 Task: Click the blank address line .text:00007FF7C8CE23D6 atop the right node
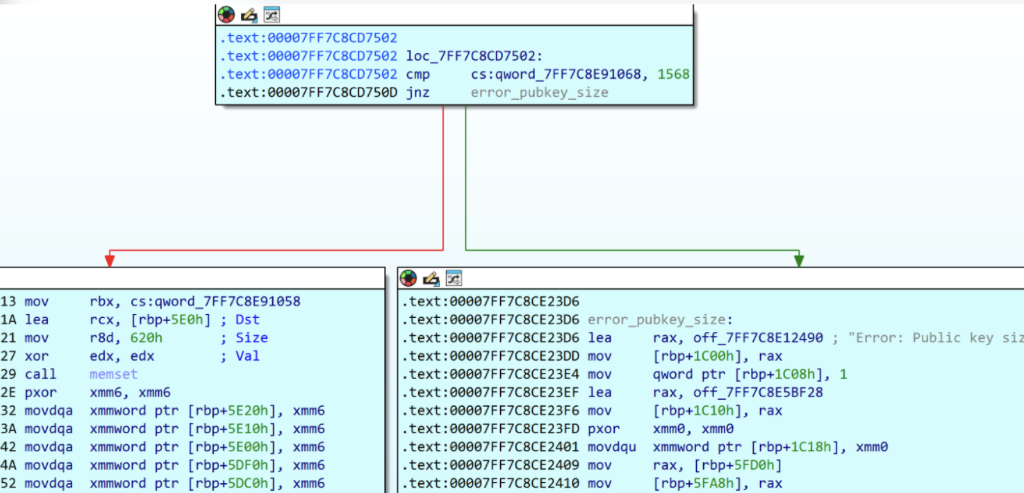(x=490, y=302)
